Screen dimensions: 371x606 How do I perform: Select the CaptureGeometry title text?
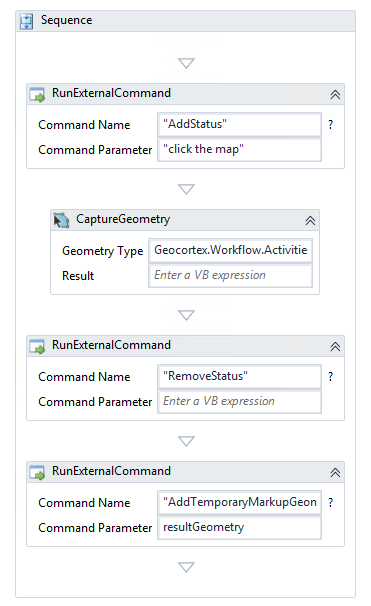[123, 219]
